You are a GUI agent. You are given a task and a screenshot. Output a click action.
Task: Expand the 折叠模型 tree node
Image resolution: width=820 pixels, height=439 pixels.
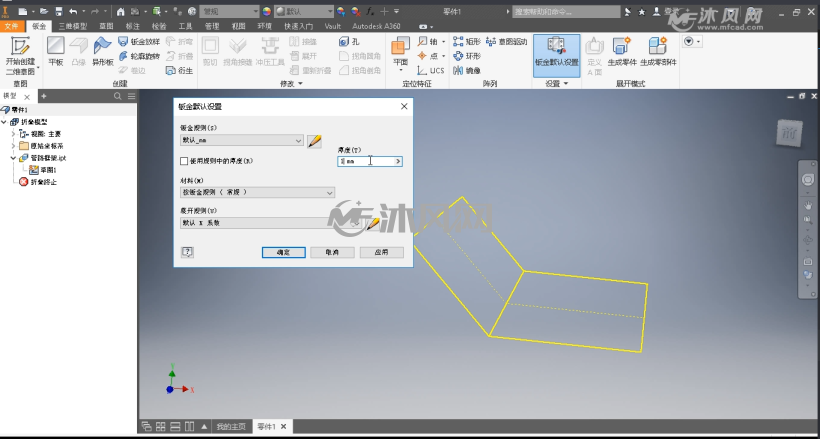click(x=4, y=122)
